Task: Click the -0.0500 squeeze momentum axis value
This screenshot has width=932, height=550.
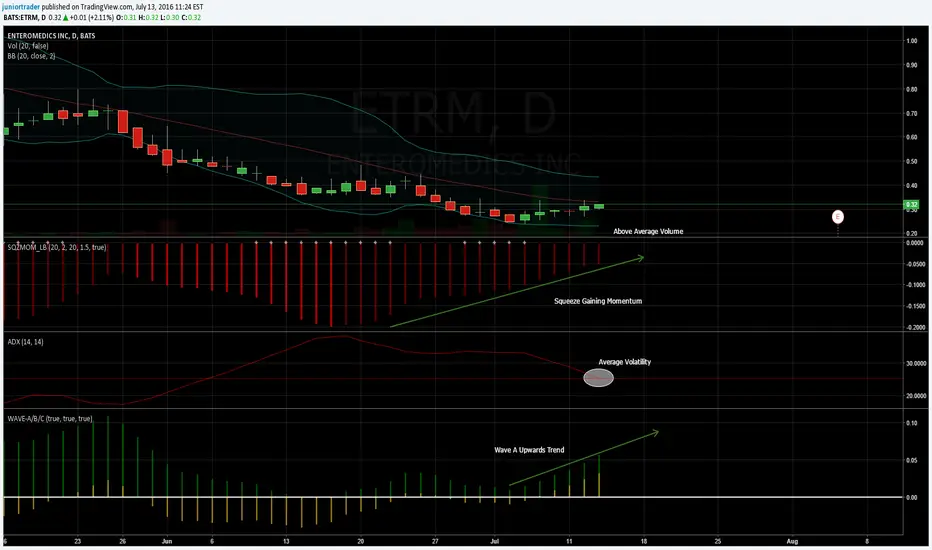Action: tap(915, 264)
